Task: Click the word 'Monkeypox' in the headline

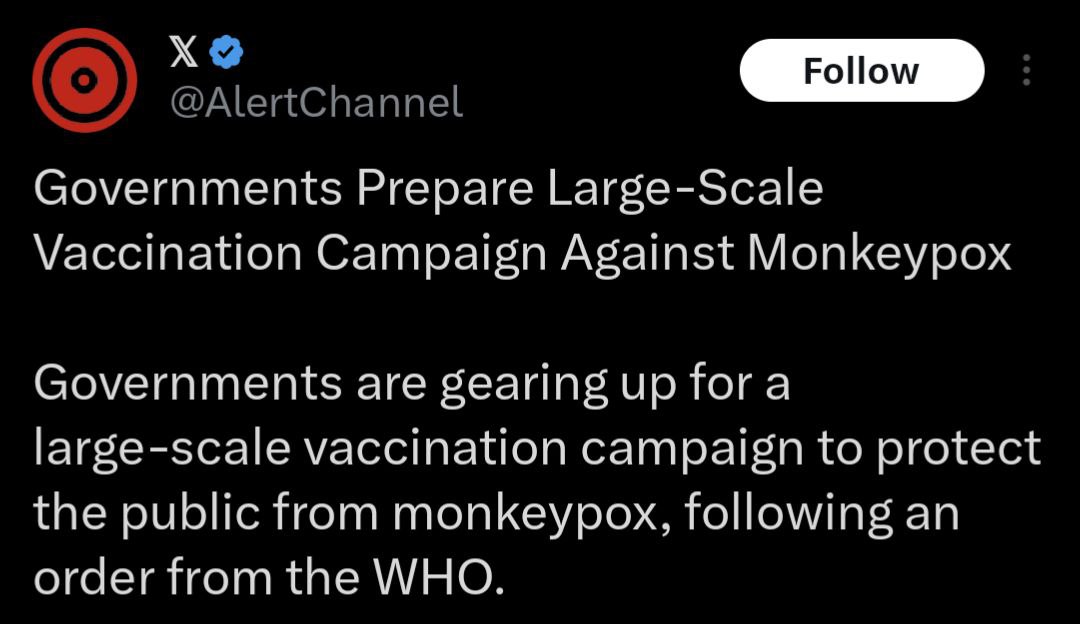Action: point(879,254)
